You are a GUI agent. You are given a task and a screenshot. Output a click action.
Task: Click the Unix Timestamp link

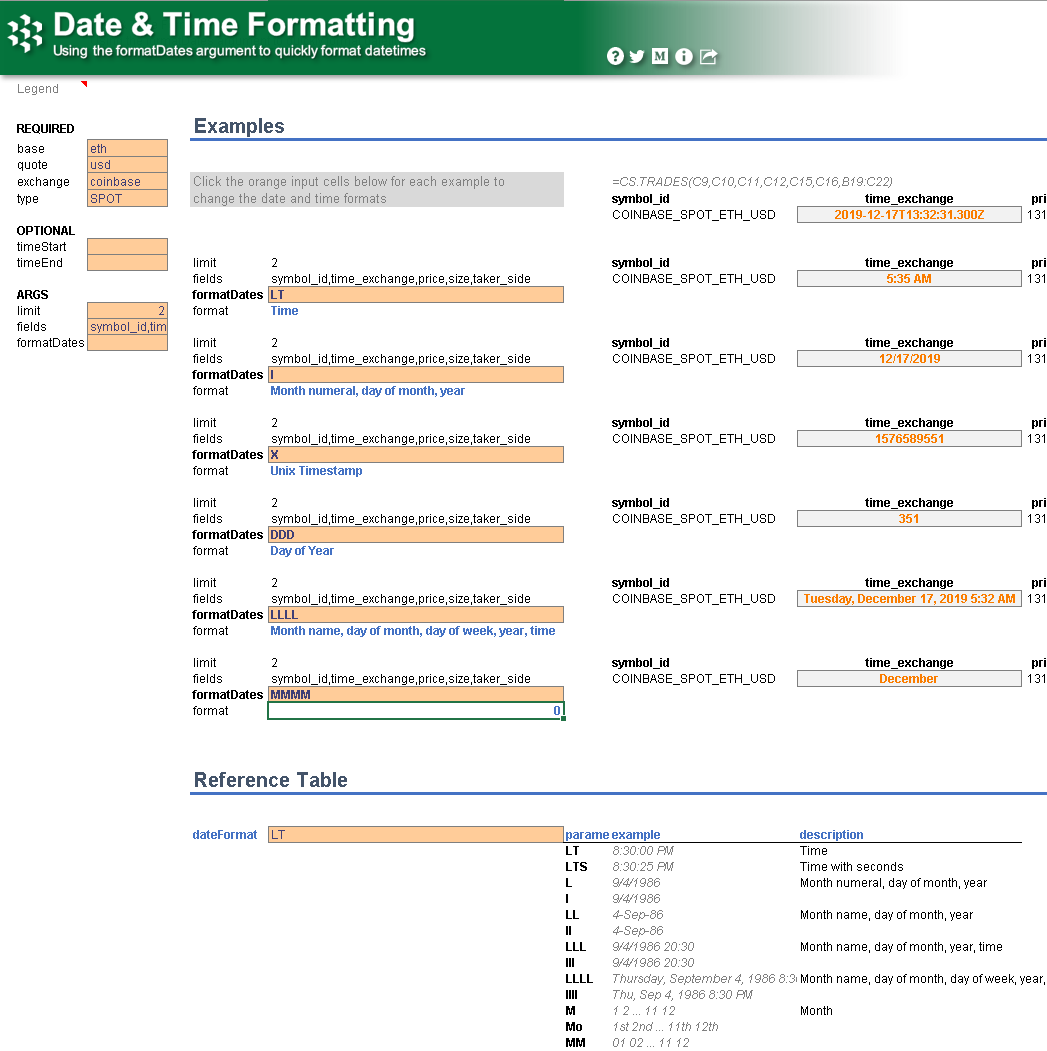[316, 470]
